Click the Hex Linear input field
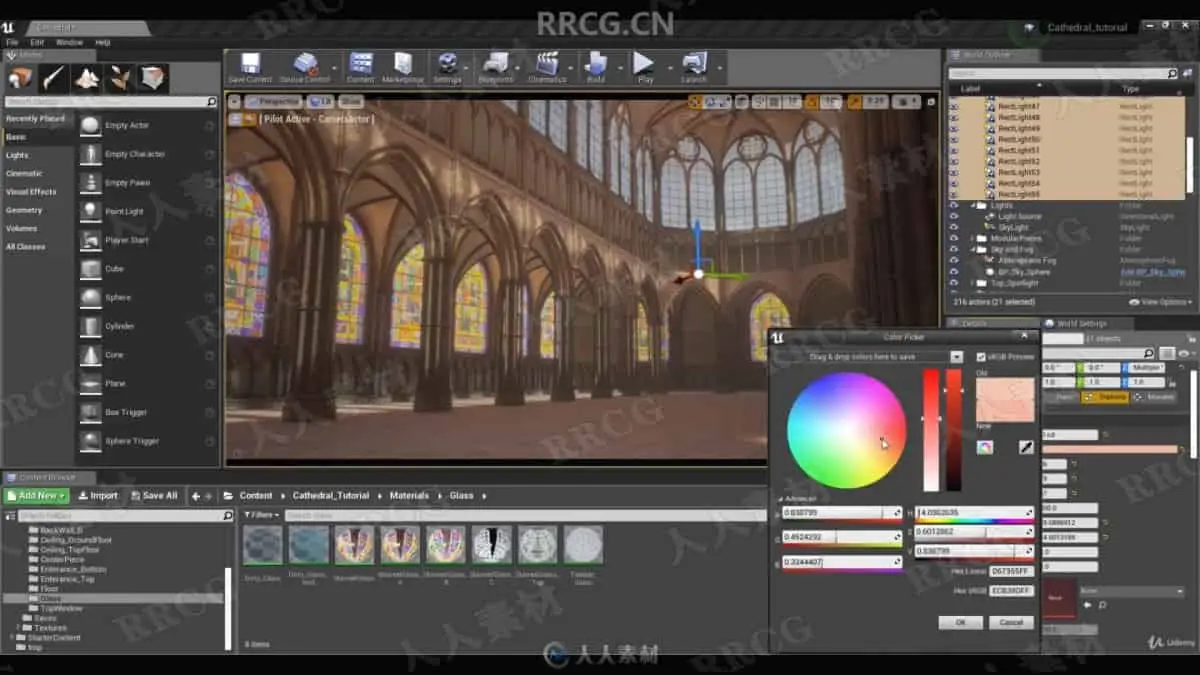The image size is (1200, 675). 1011,571
